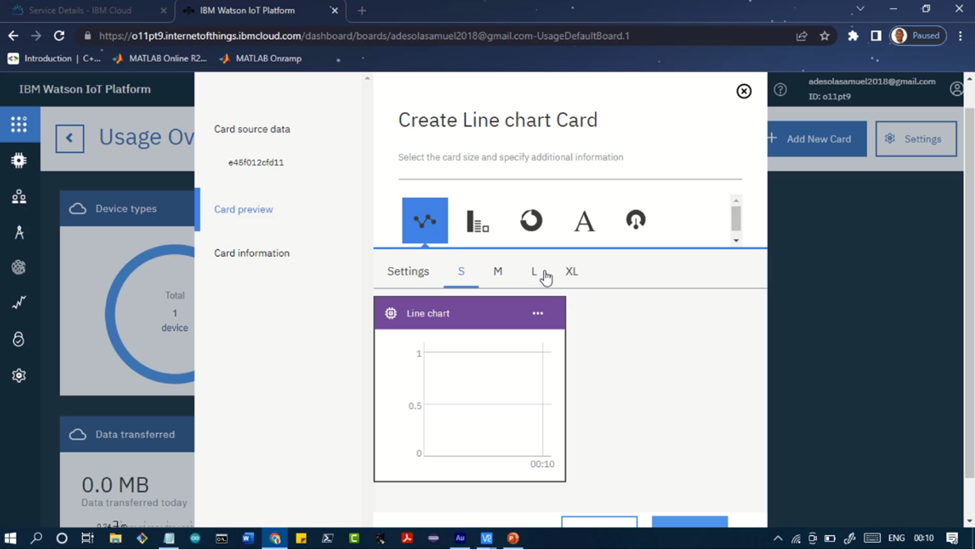The image size is (975, 550).
Task: Close the Create Line chart Card dialog
Action: coord(744,91)
